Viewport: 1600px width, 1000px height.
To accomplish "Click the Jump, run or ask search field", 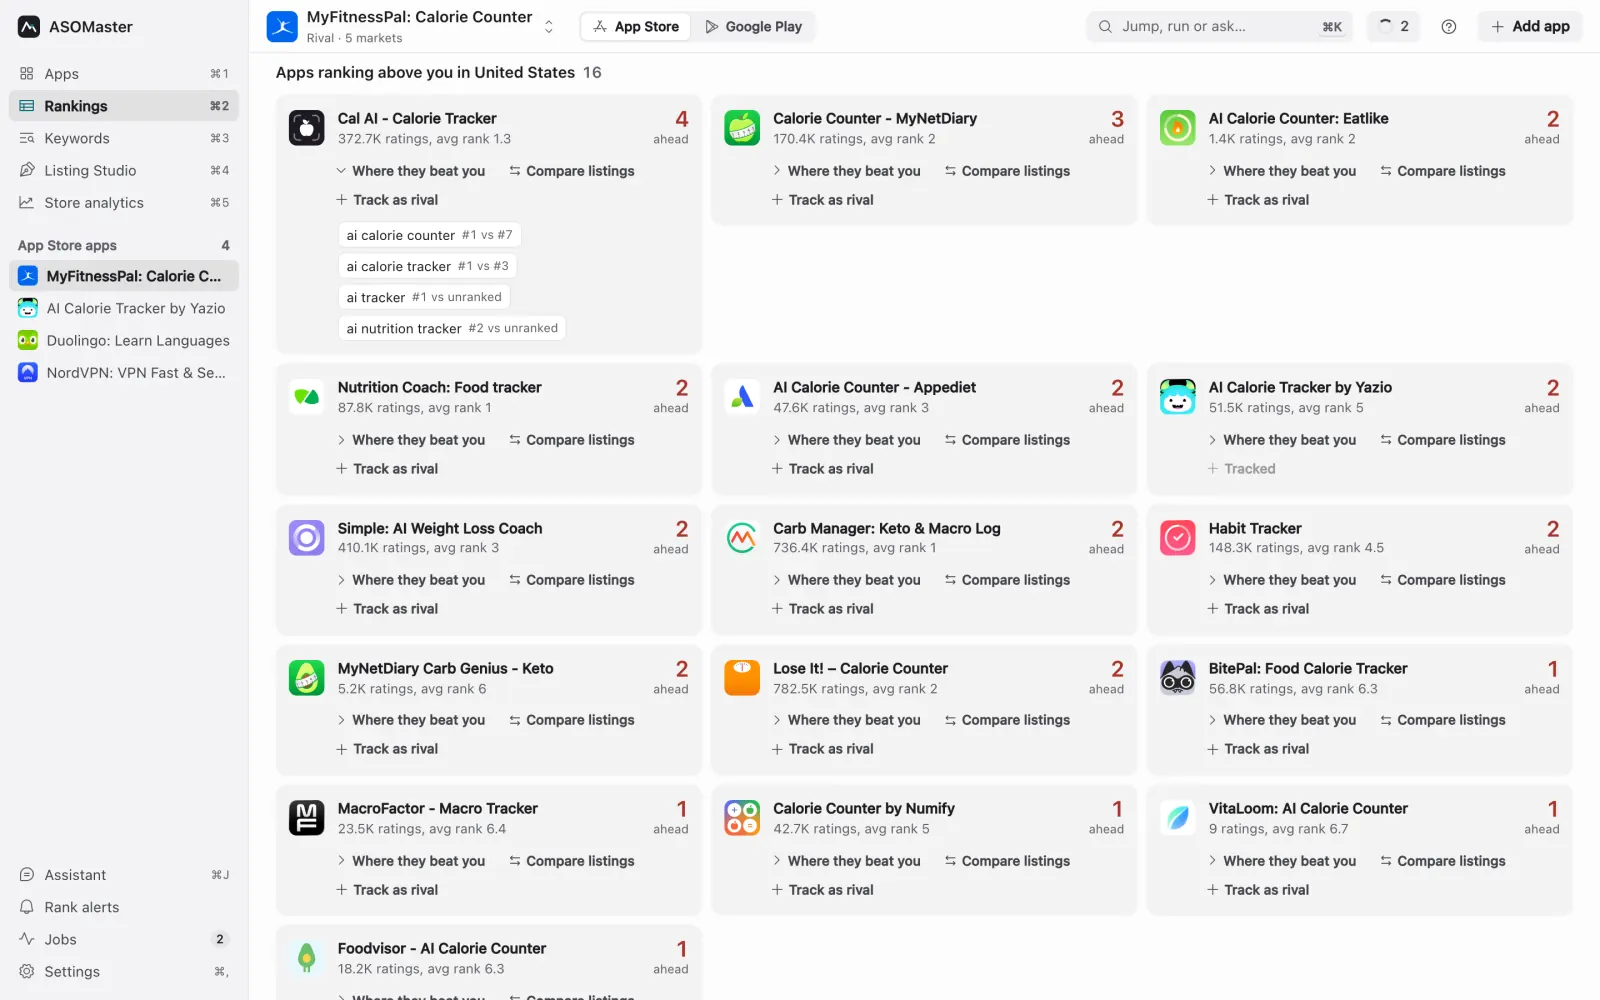I will click(x=1219, y=27).
